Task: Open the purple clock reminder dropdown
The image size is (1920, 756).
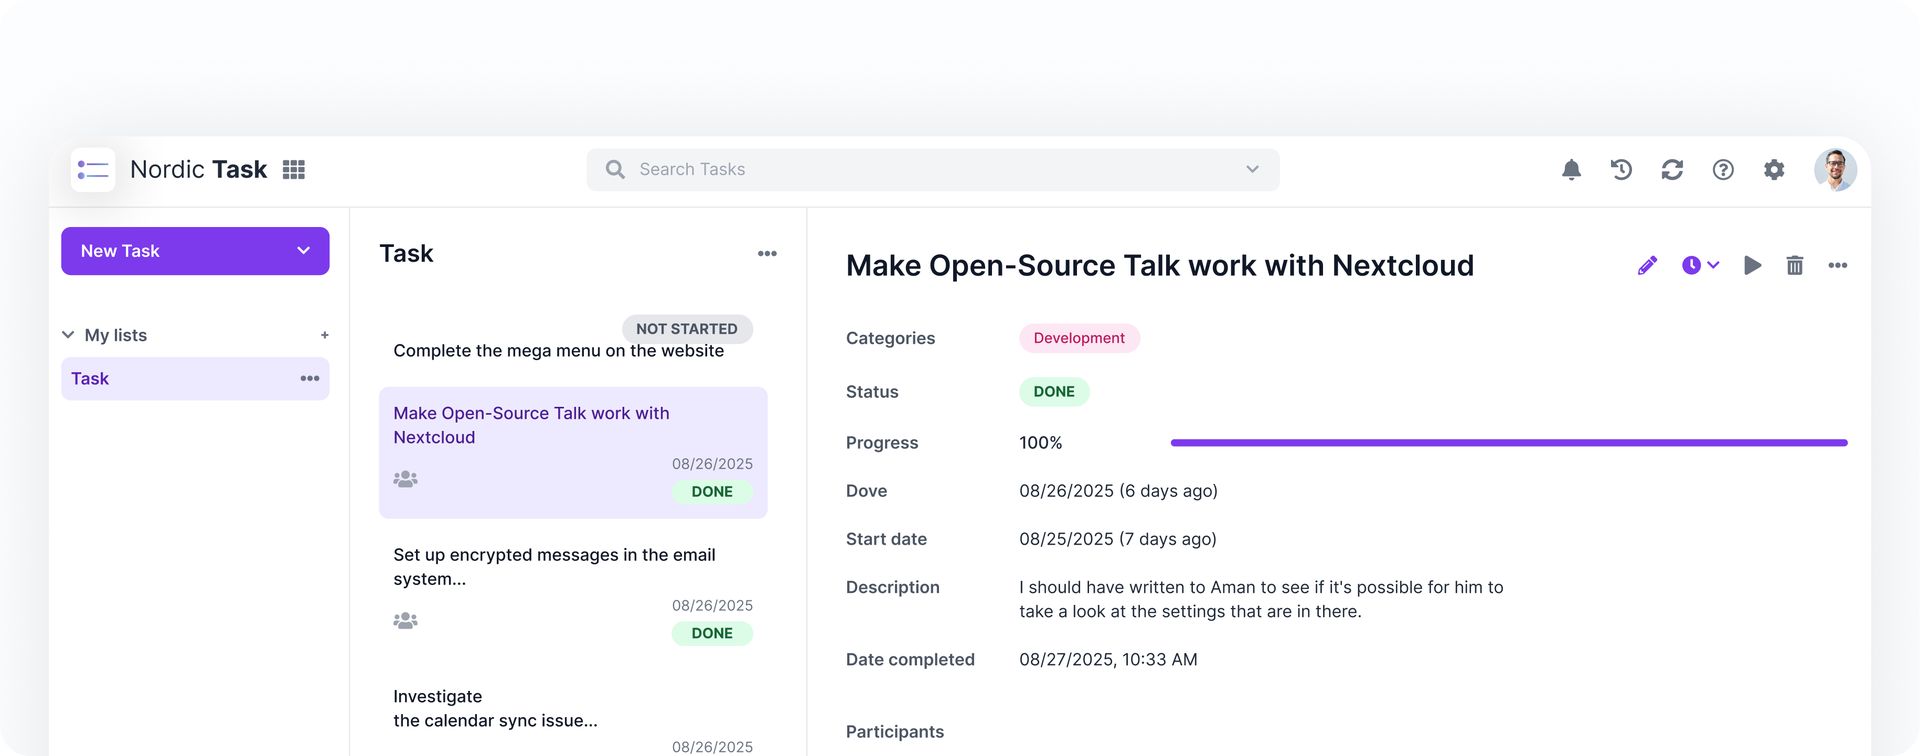Action: tap(1700, 265)
